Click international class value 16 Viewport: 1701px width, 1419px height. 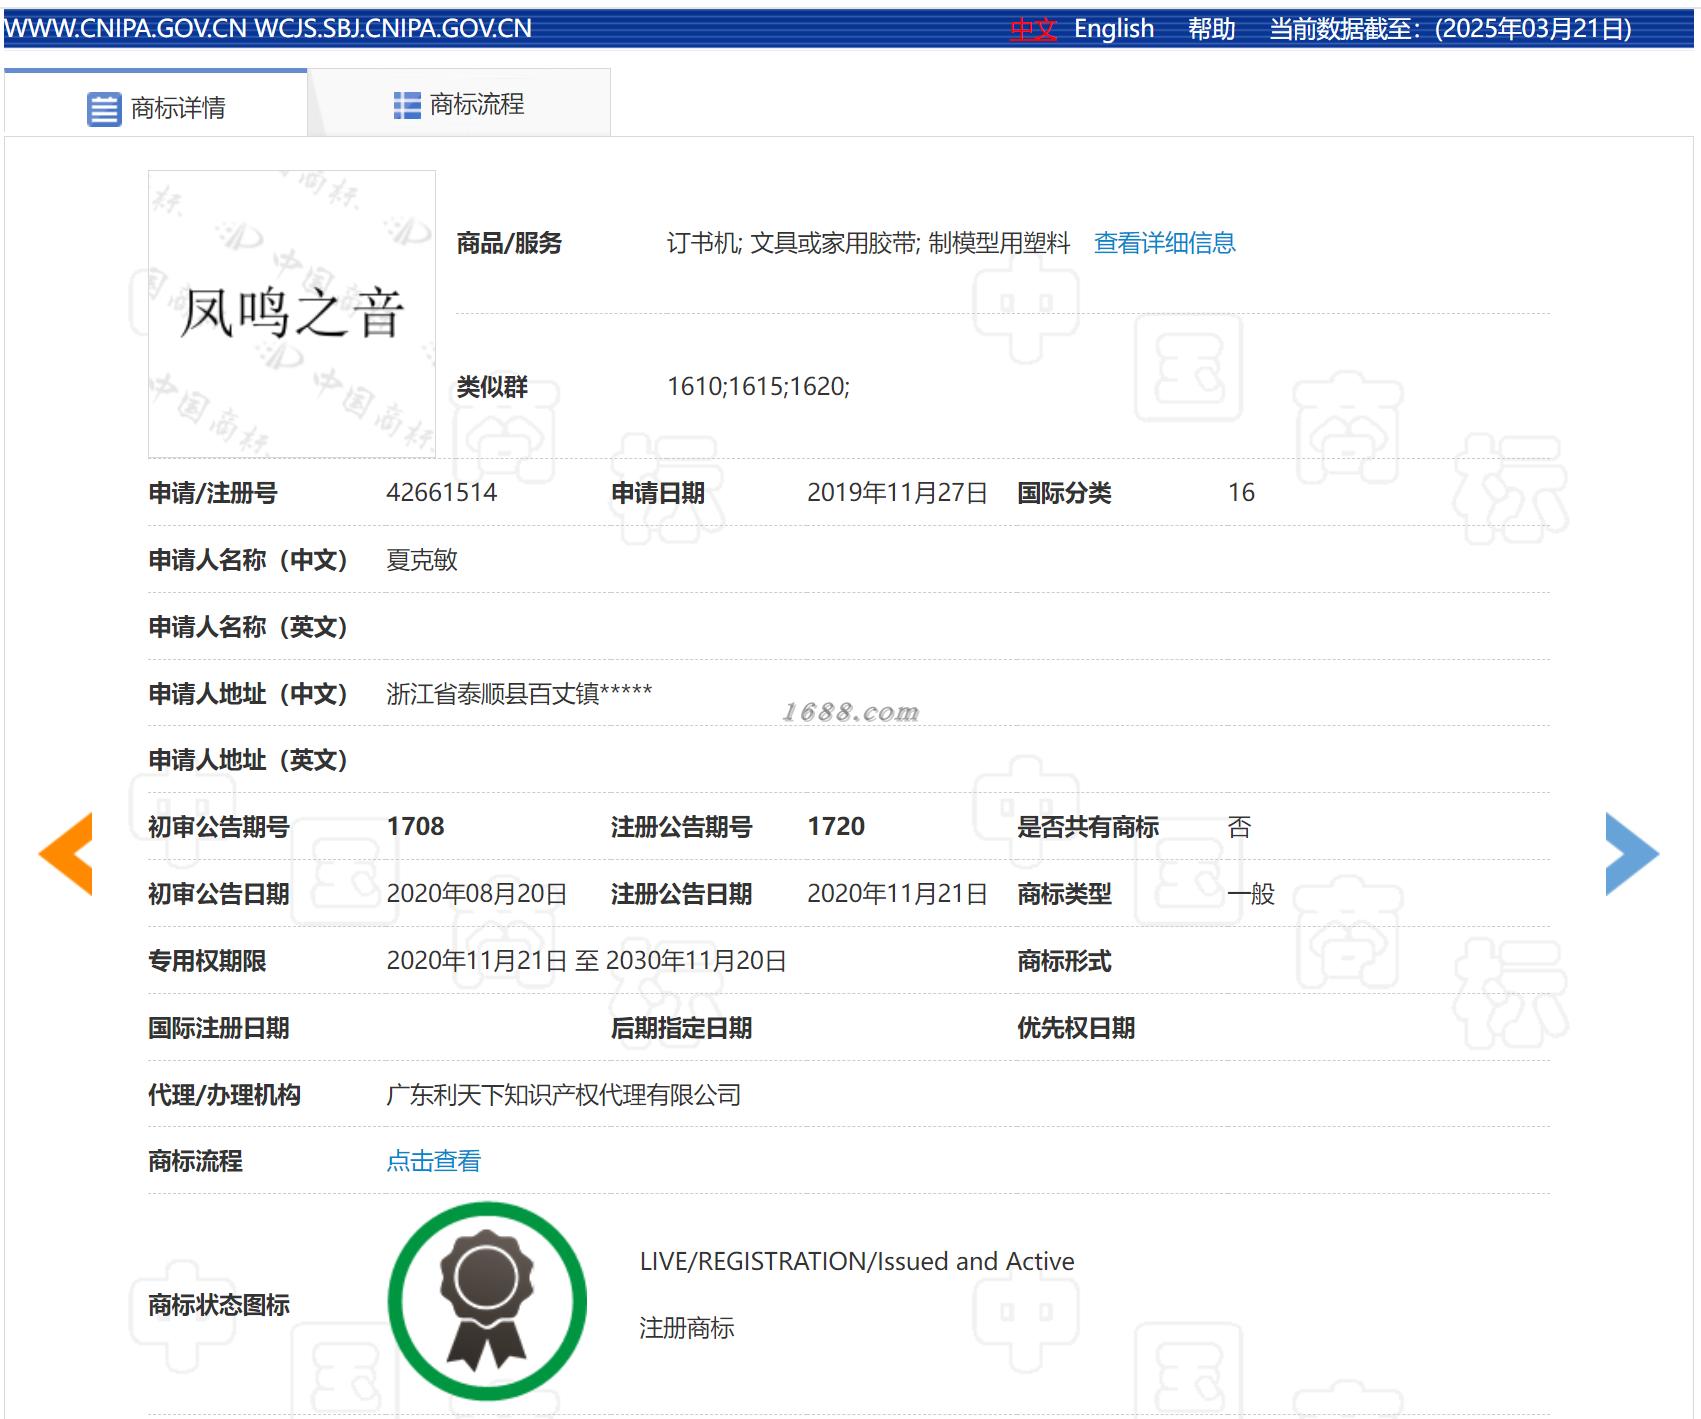pyautogui.click(x=1241, y=492)
